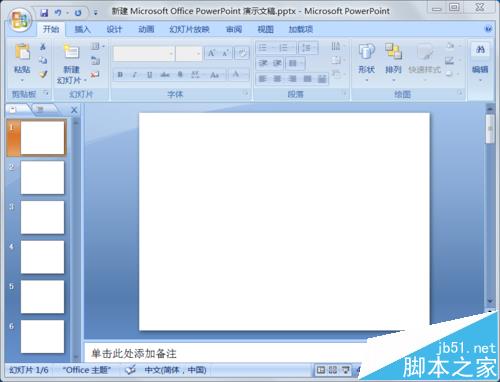Open the font name combo box
This screenshot has height=382, width=500.
tap(144, 53)
